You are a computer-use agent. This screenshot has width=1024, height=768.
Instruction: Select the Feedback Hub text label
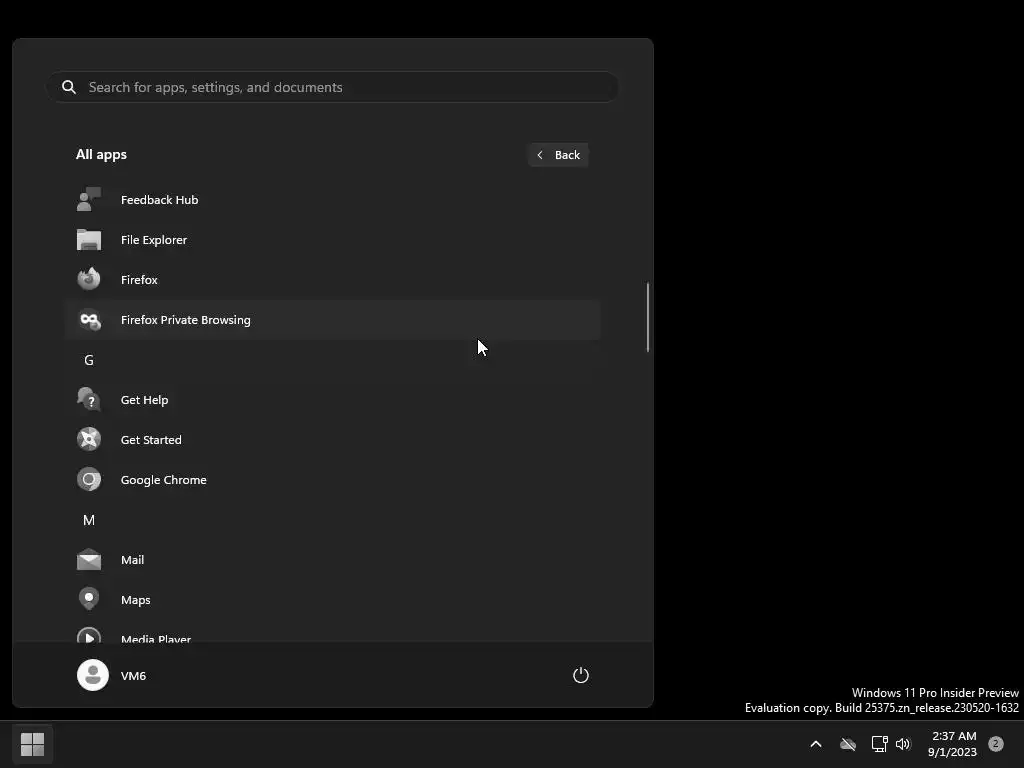(159, 200)
